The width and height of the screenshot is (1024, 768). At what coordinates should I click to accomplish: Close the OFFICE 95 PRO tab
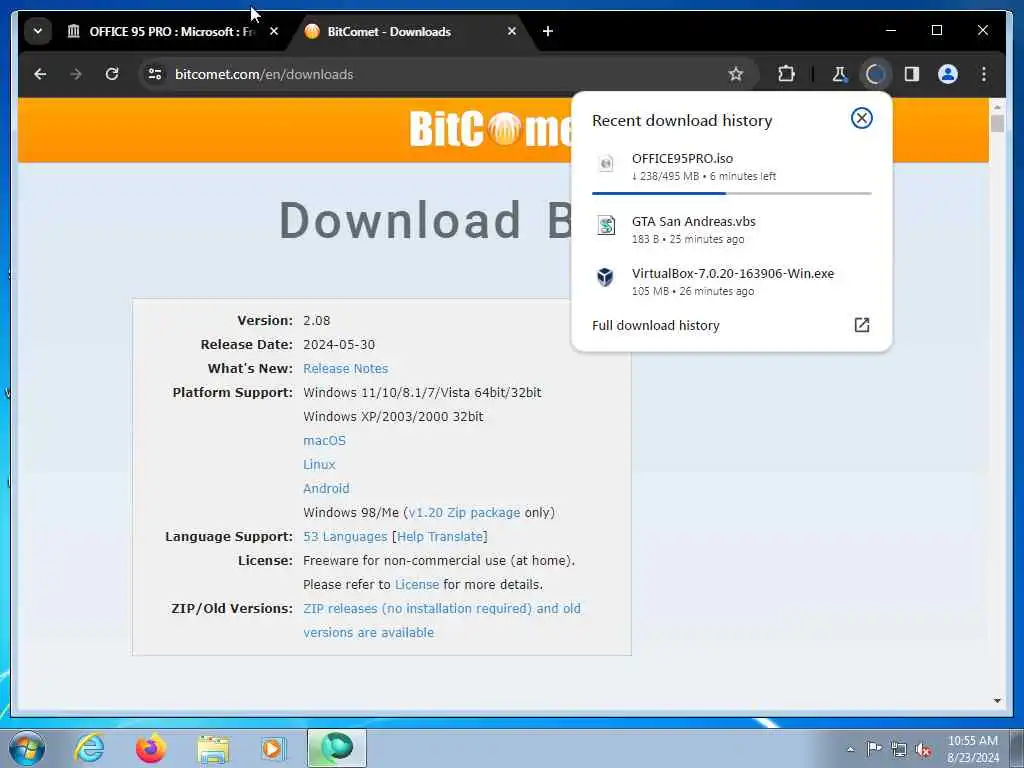click(274, 31)
